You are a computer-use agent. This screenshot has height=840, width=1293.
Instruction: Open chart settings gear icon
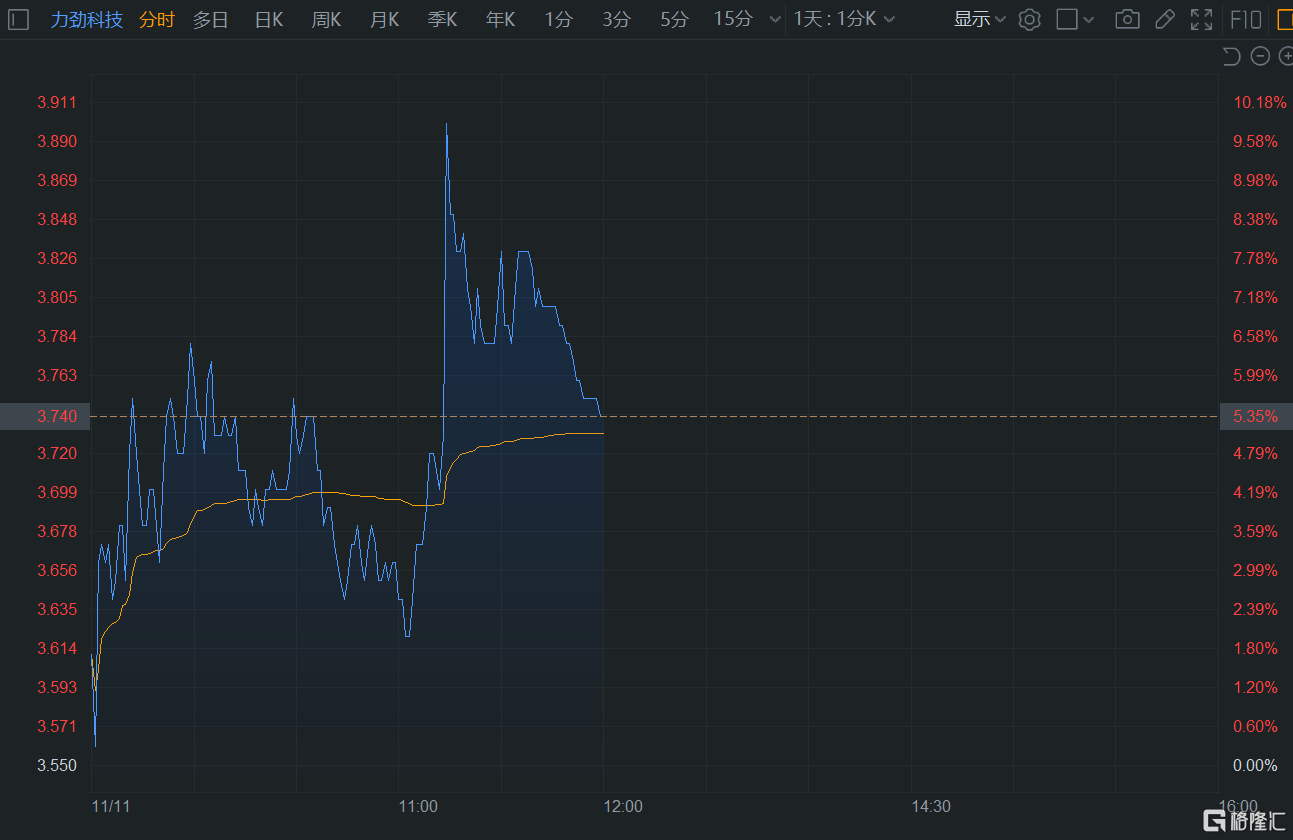pos(1029,19)
